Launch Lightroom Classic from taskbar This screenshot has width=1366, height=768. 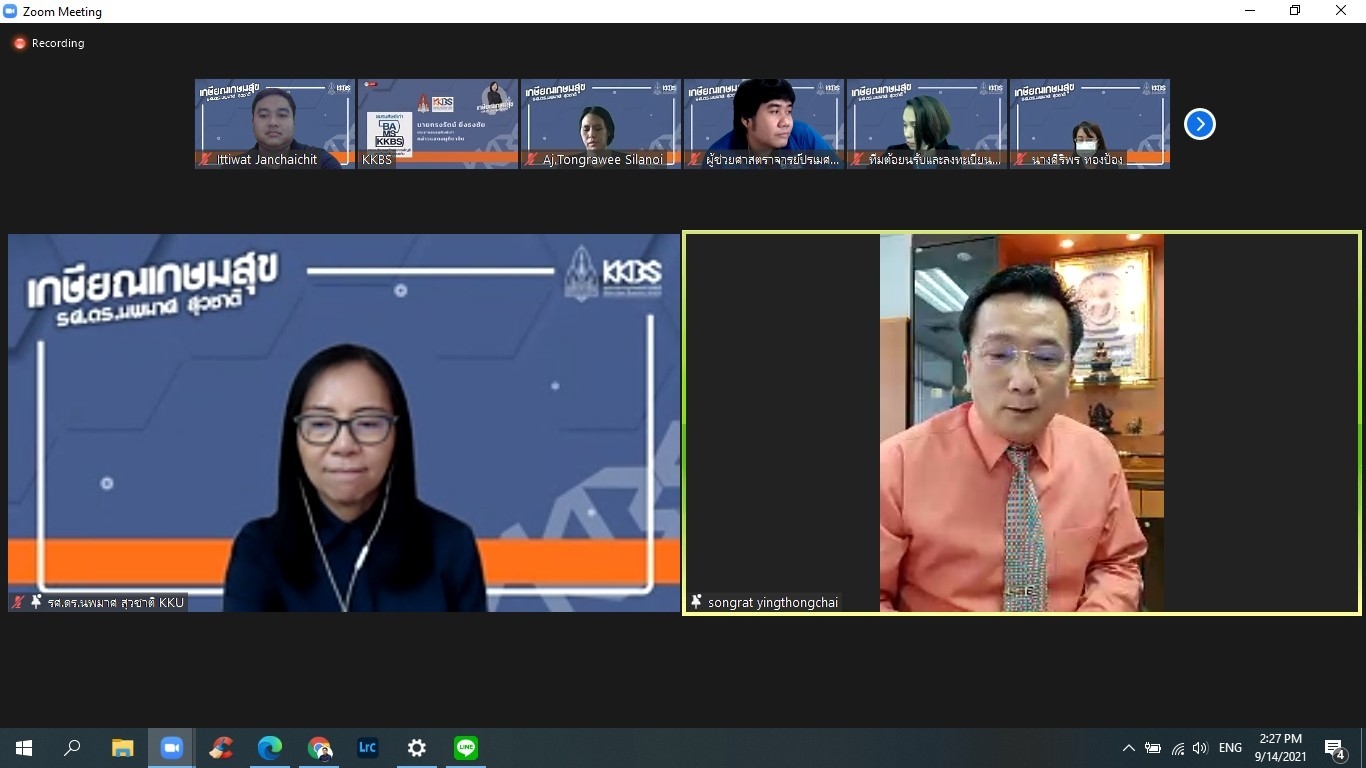pos(368,748)
